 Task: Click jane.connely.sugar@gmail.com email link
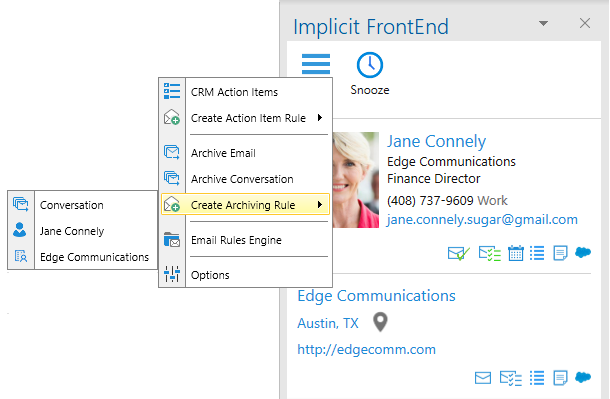482,219
